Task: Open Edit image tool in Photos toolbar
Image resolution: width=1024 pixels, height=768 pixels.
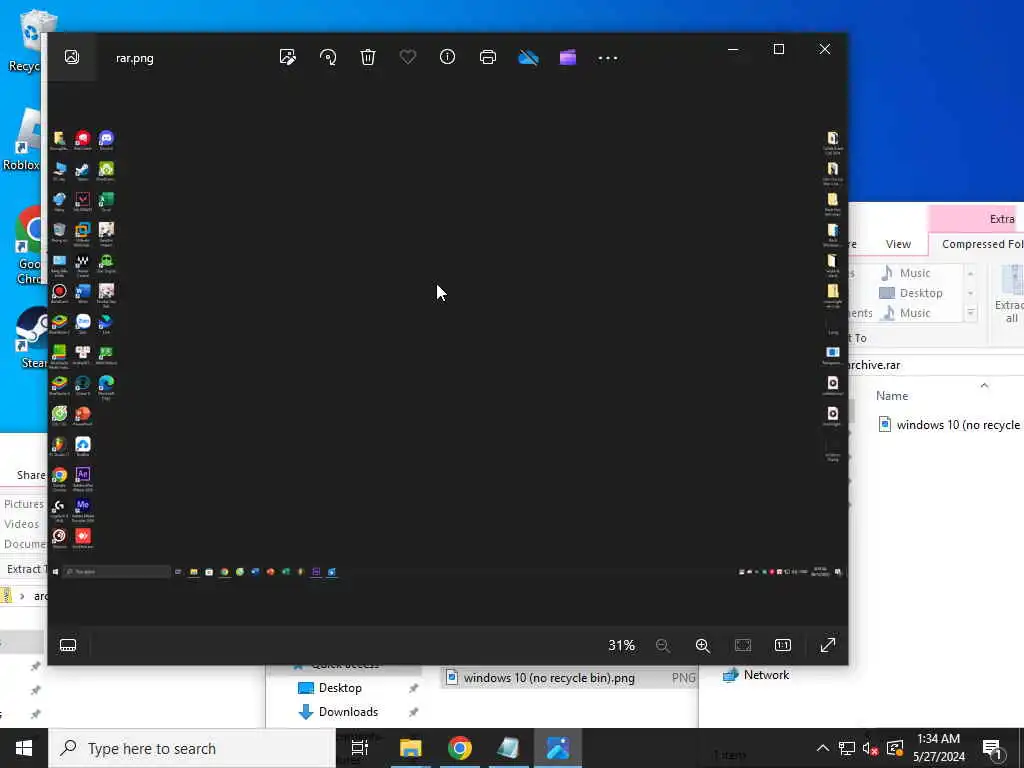Action: [287, 57]
